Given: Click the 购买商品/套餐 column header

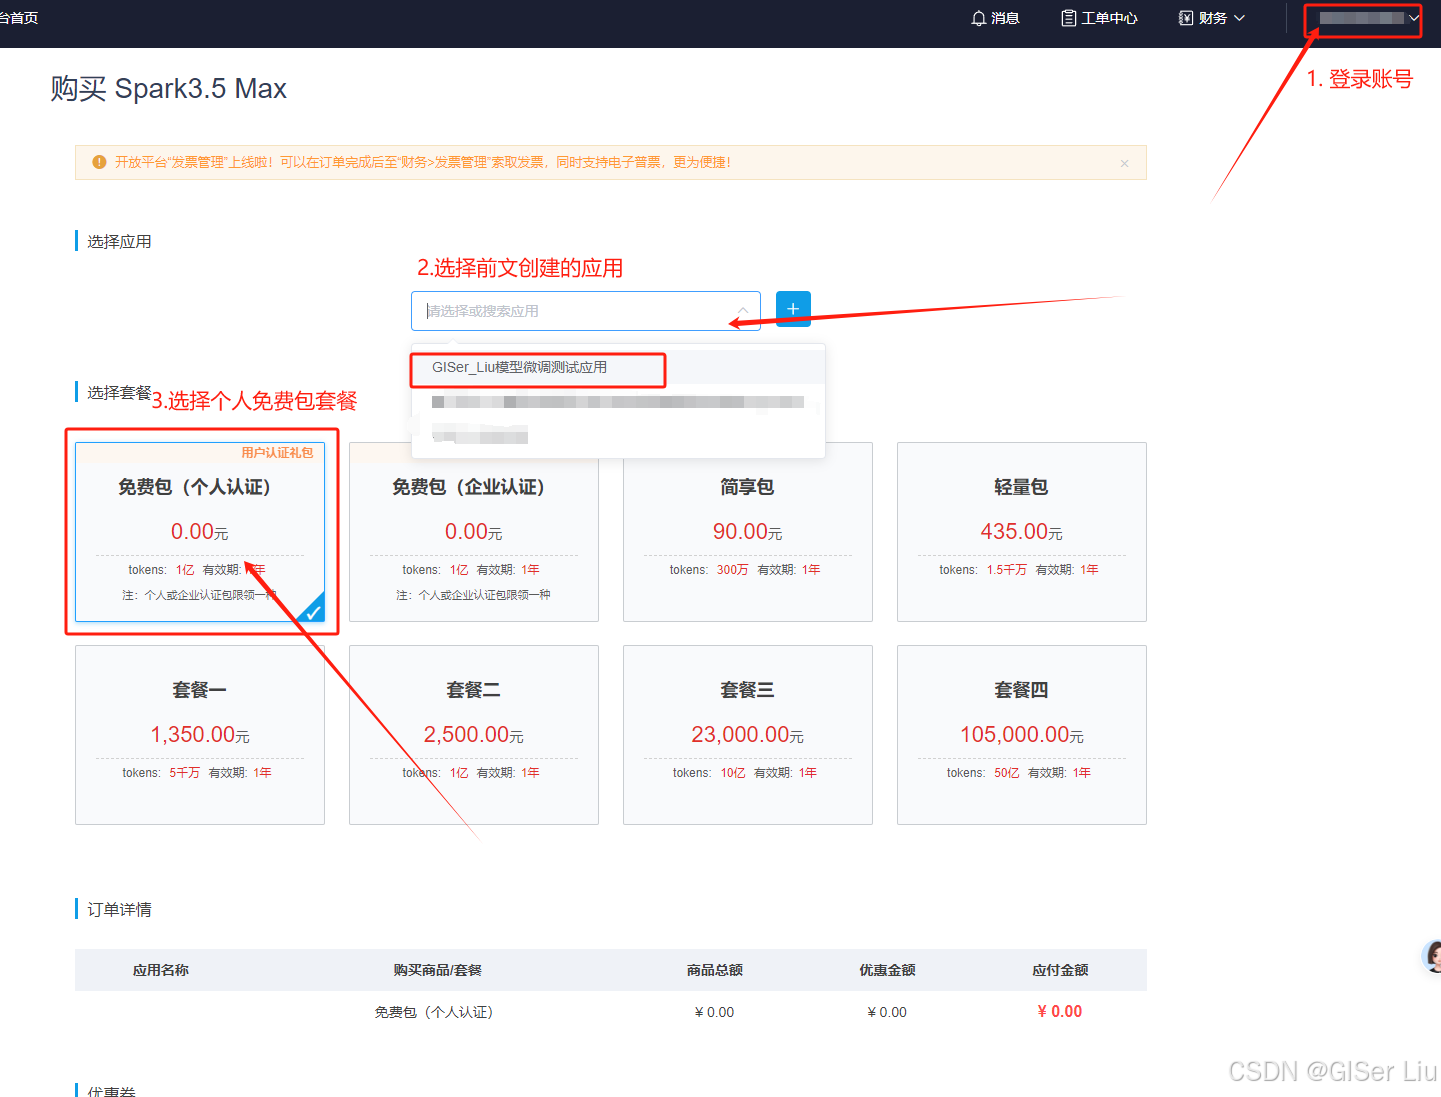Looking at the screenshot, I should tap(437, 970).
